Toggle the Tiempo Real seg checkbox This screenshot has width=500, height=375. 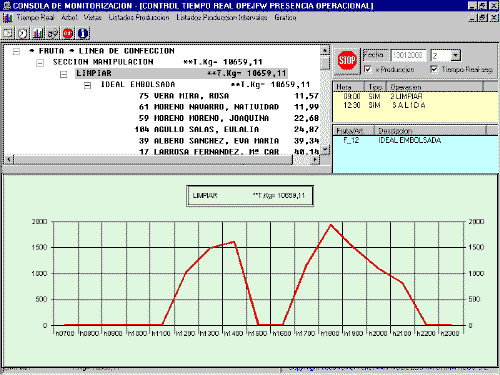pos(434,69)
